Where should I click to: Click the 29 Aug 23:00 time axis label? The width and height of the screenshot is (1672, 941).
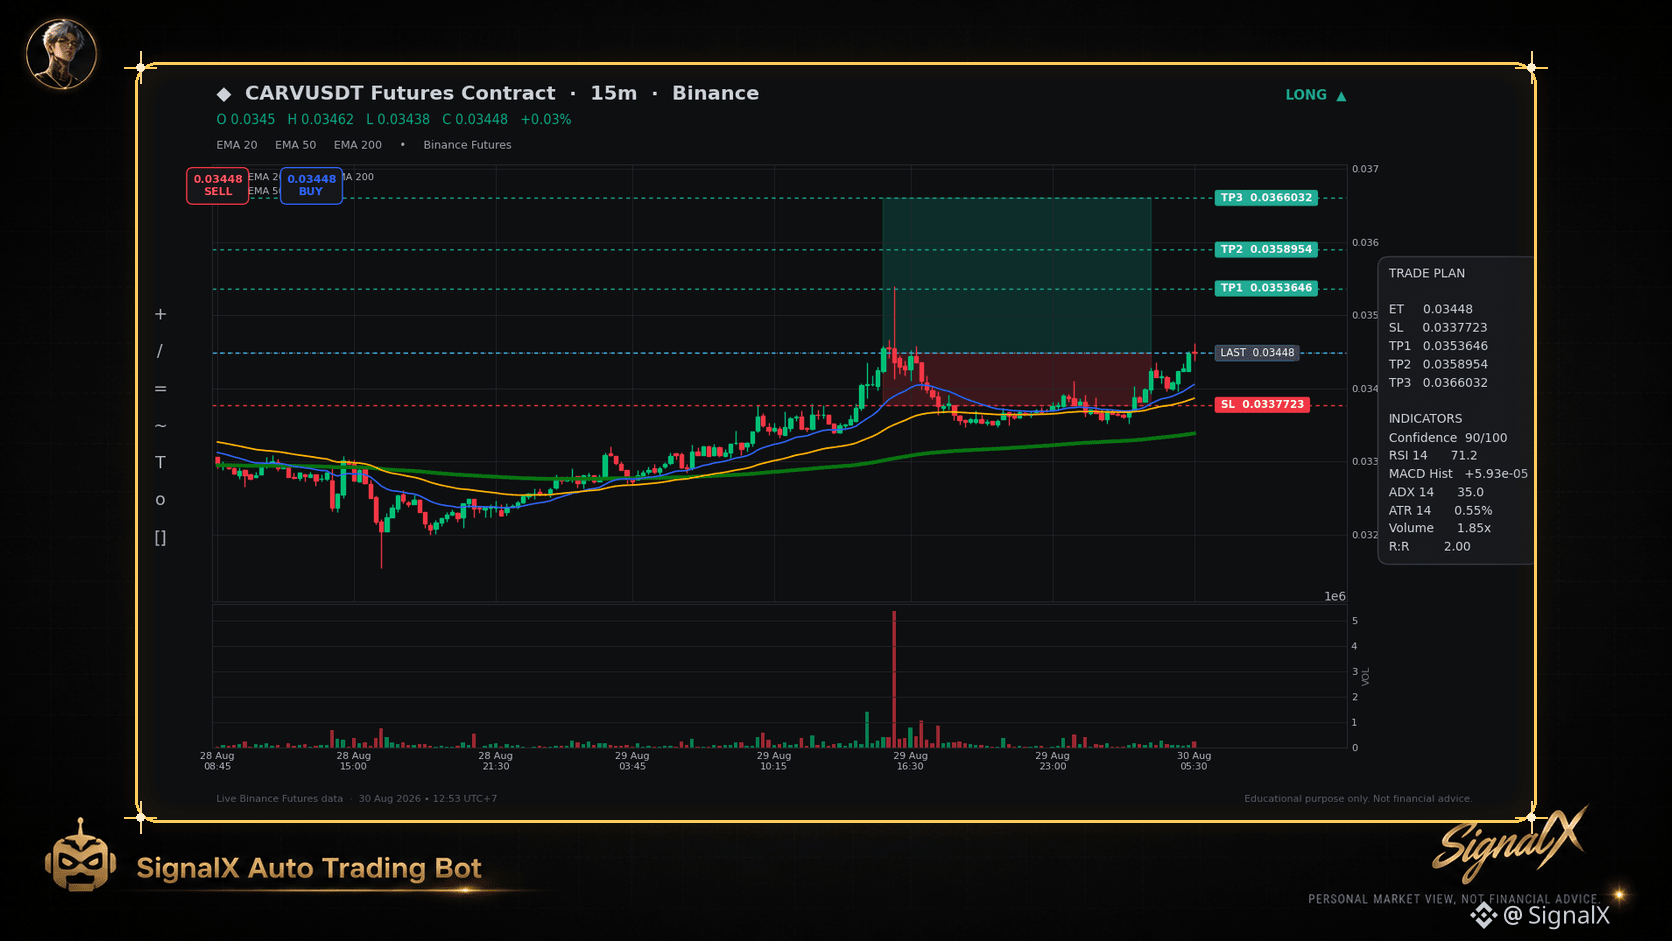(x=1052, y=761)
